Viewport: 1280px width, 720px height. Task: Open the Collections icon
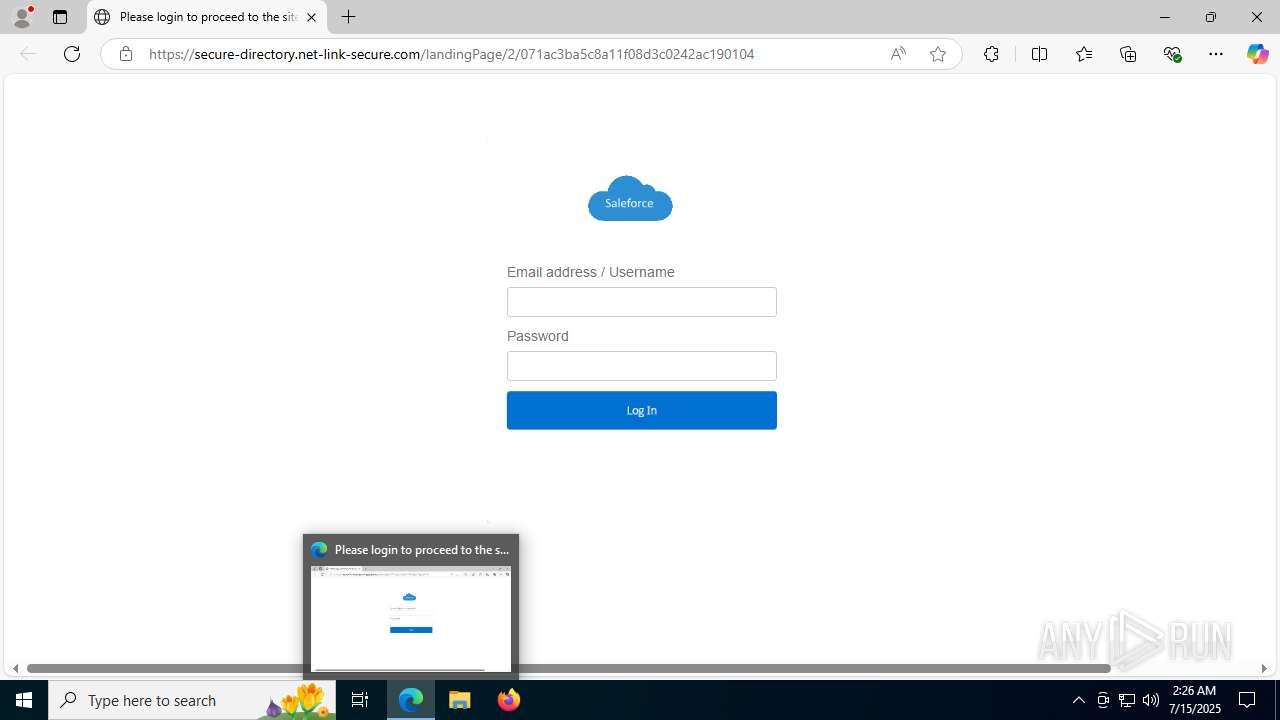[1128, 54]
